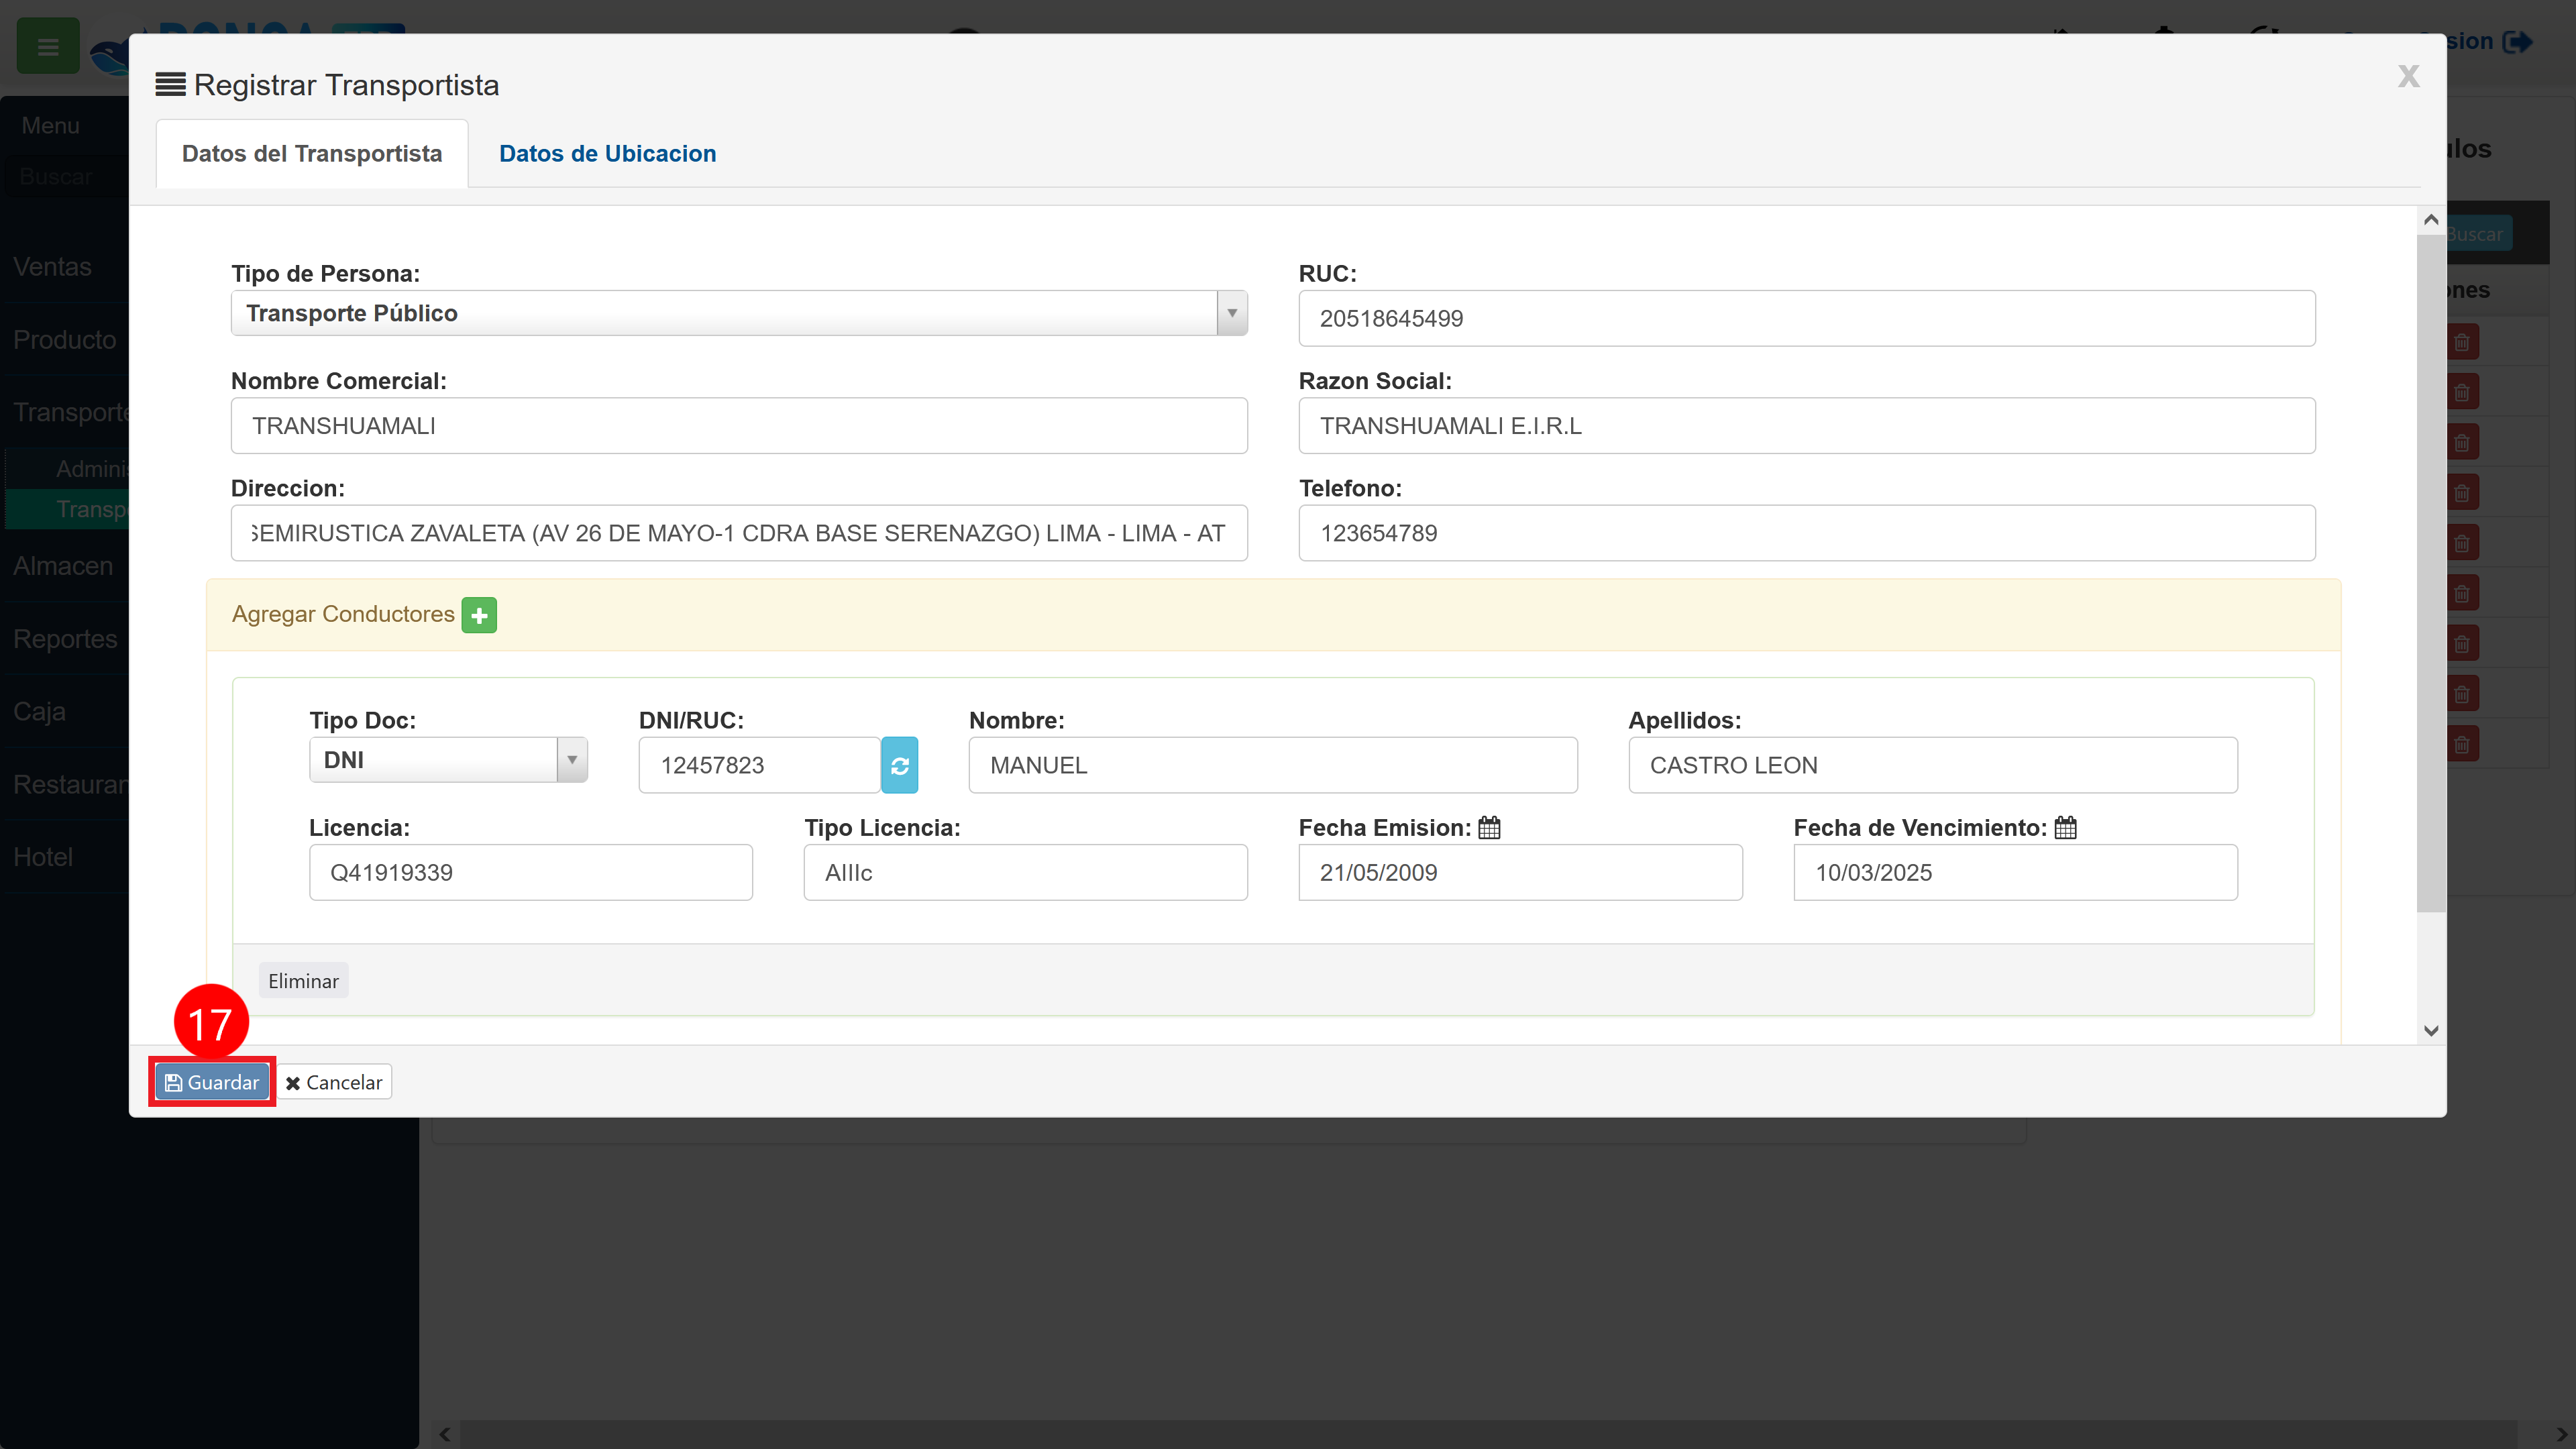The image size is (2576, 1449).
Task: Click into the Nombre Comercial field
Action: (x=739, y=426)
